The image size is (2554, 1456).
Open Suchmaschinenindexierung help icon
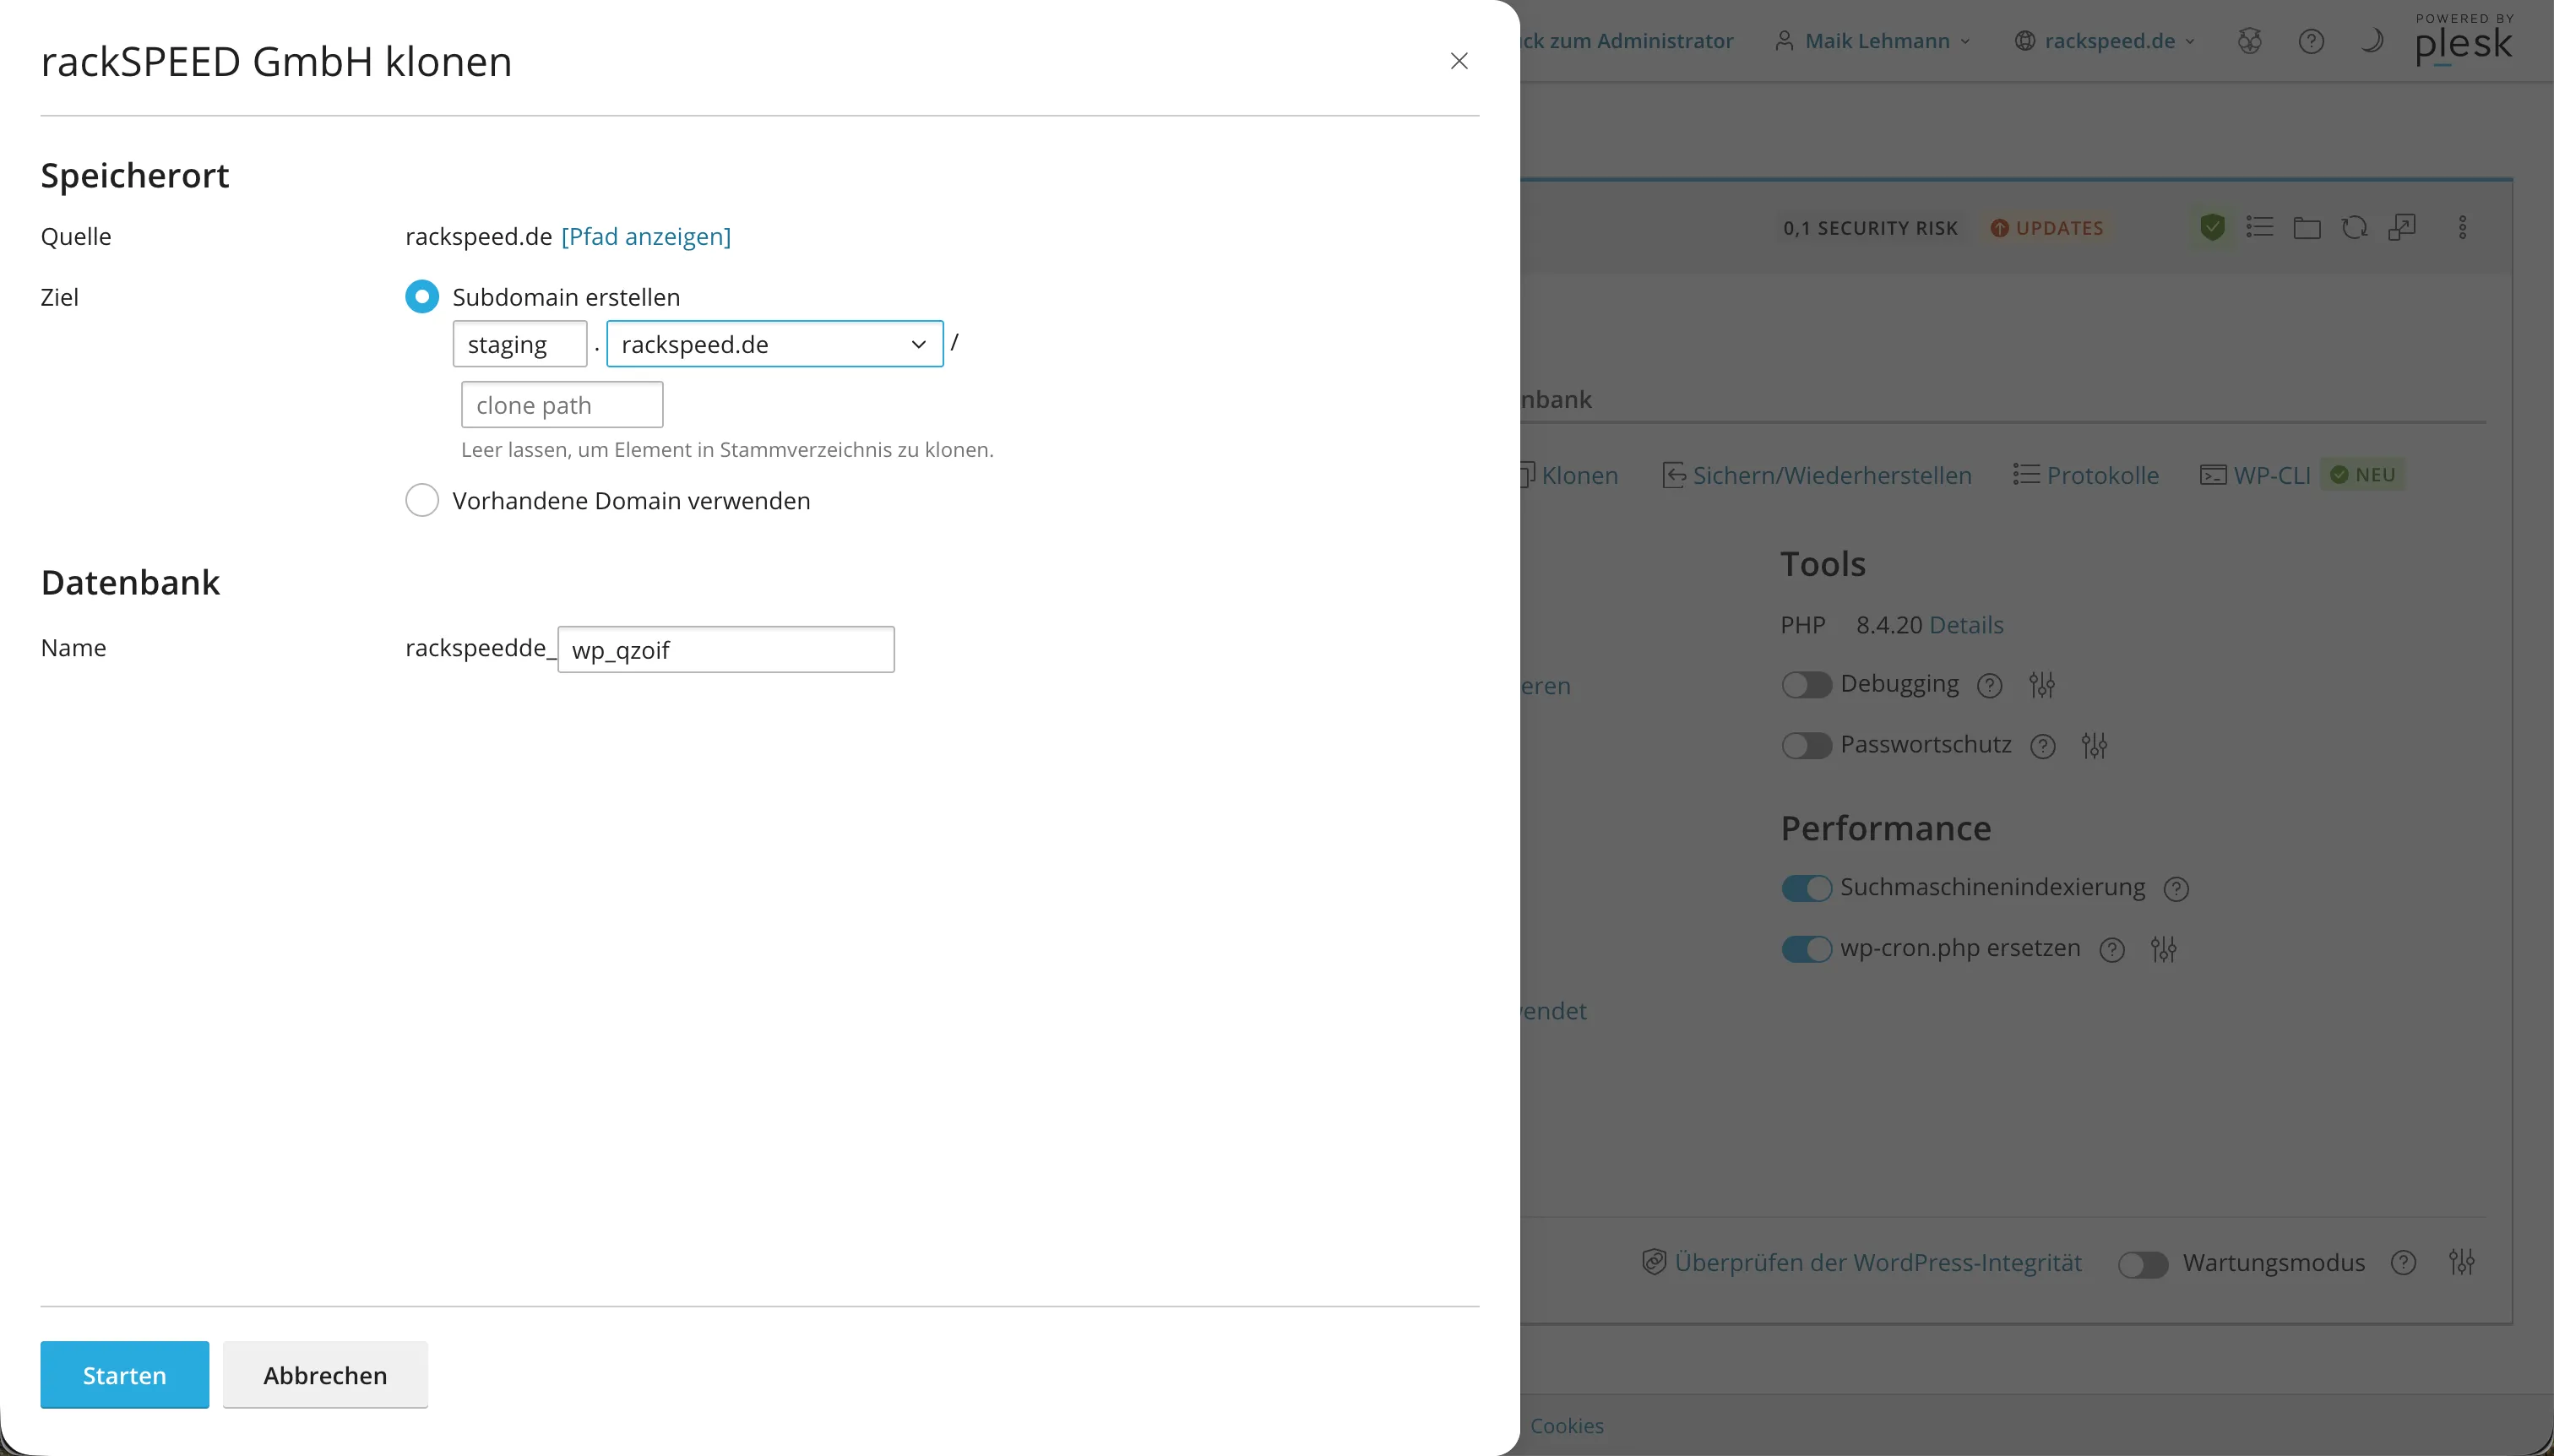click(2176, 888)
